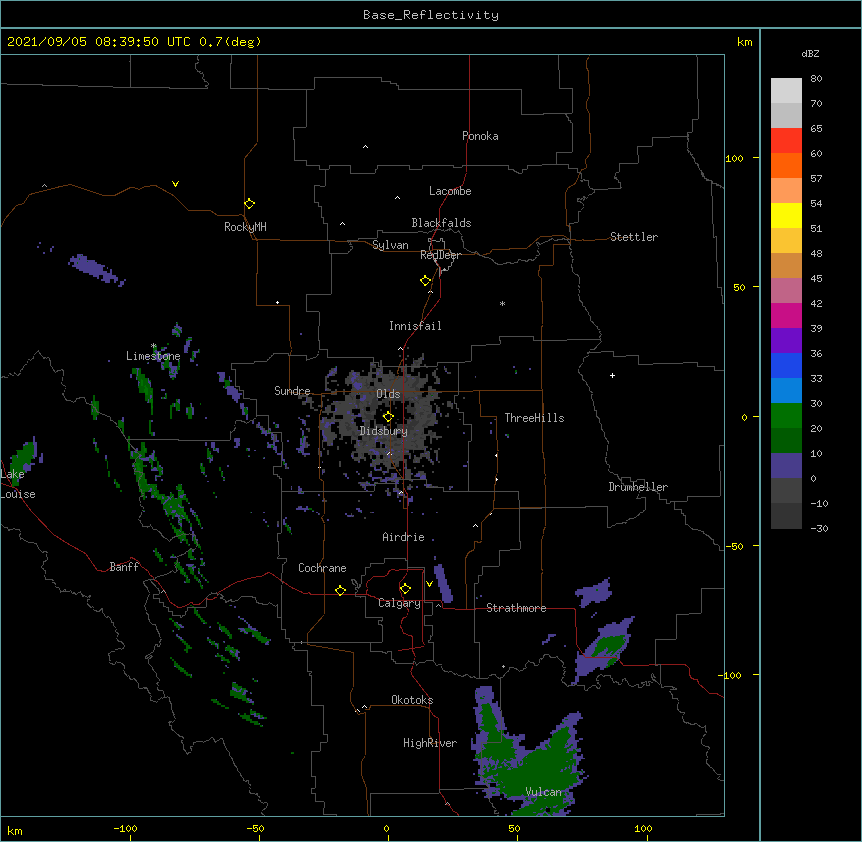
Task: Click the 65 dBZ red color swatch
Action: 786,140
